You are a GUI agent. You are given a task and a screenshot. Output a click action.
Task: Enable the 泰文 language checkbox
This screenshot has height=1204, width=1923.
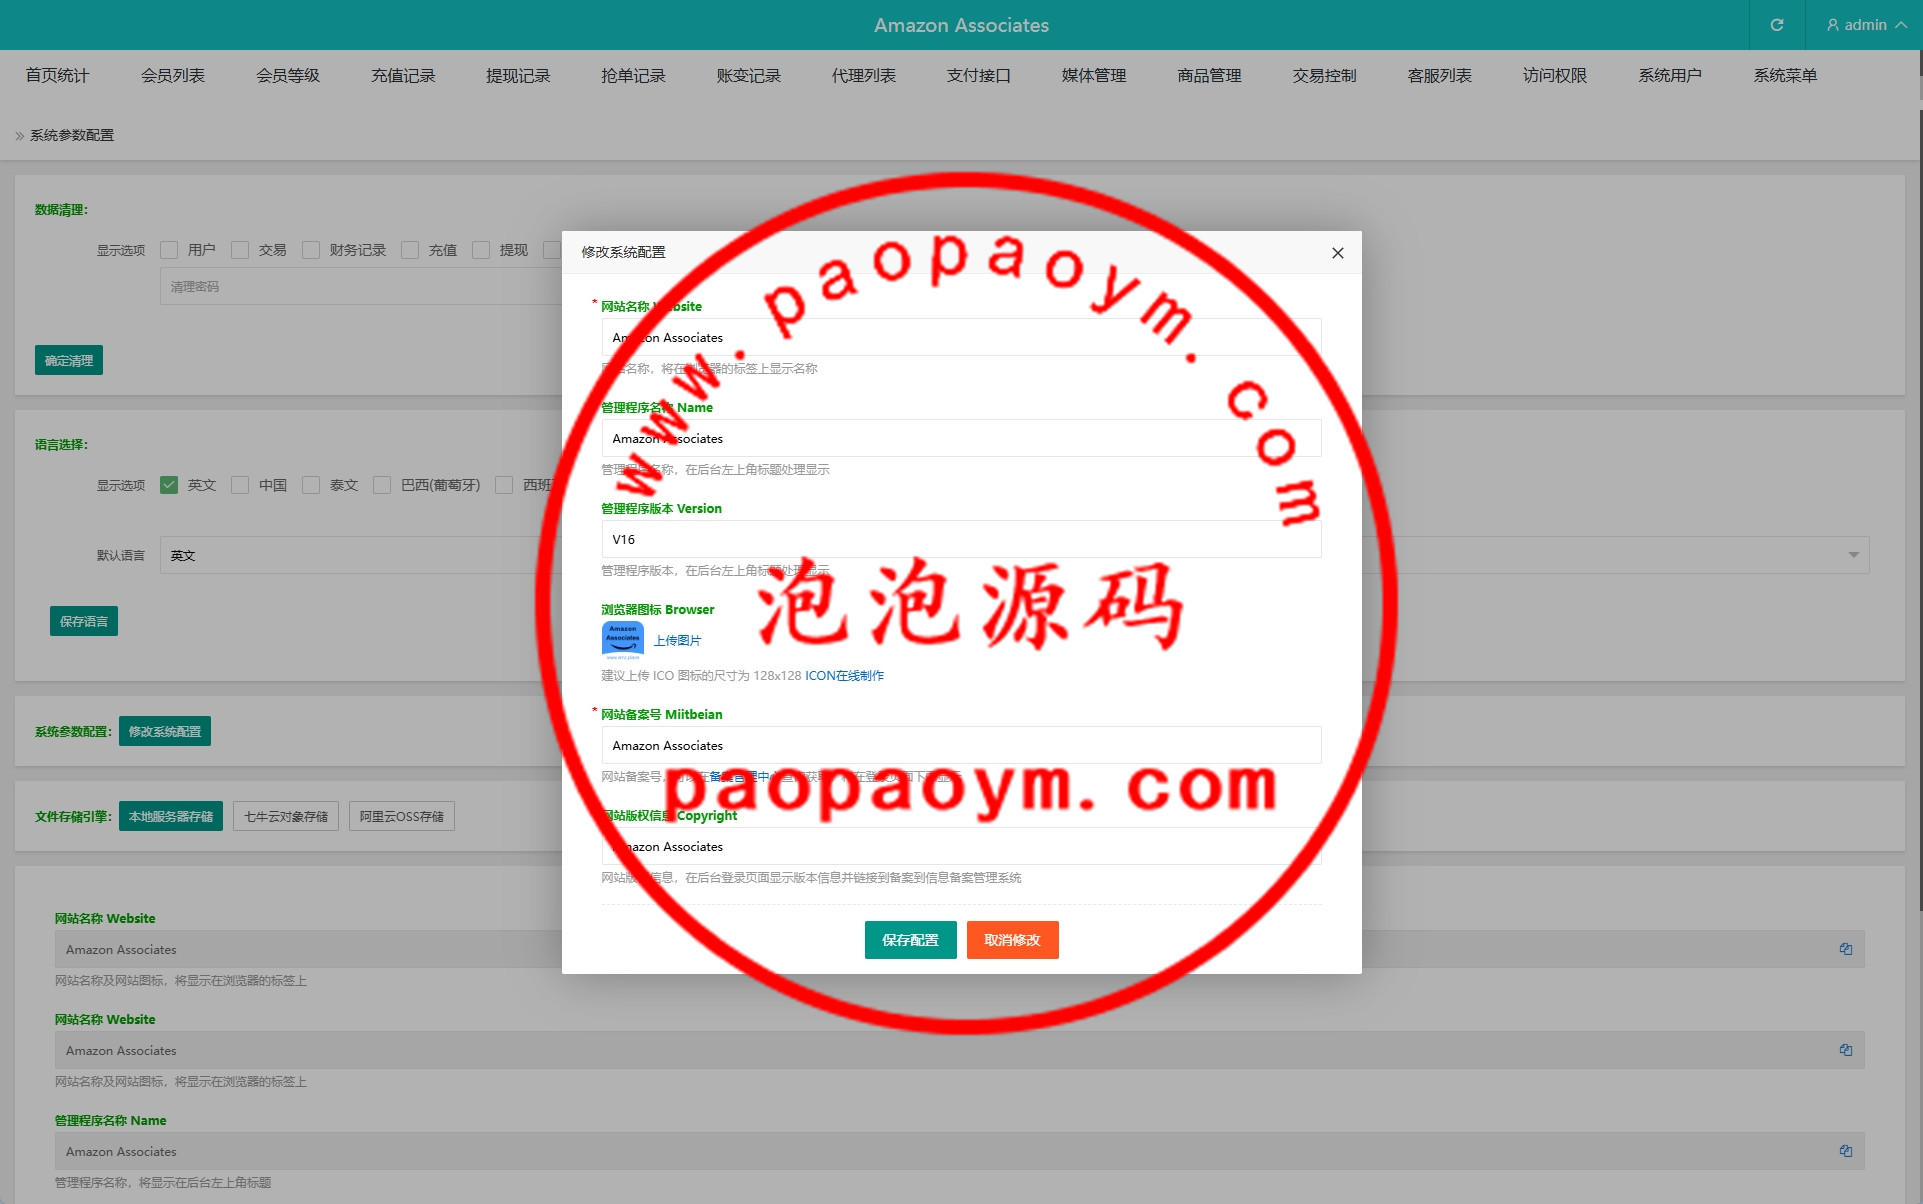coord(311,485)
